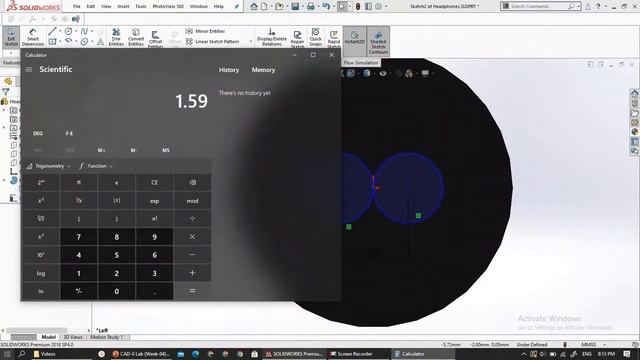640x360 pixels.
Task: Expand the Line tool dropdown arrow
Action: [x=60, y=31]
